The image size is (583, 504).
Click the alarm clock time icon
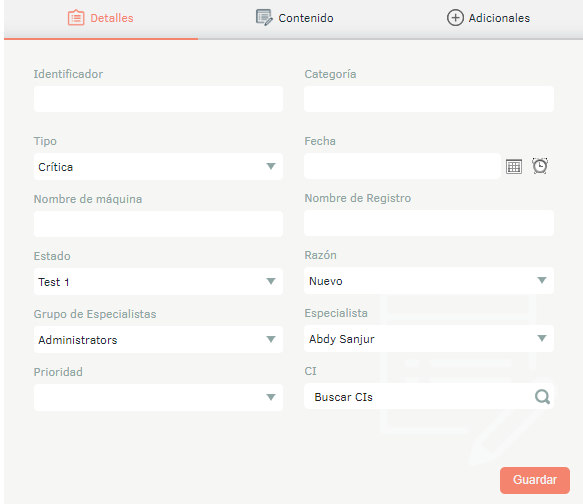[x=539, y=166]
